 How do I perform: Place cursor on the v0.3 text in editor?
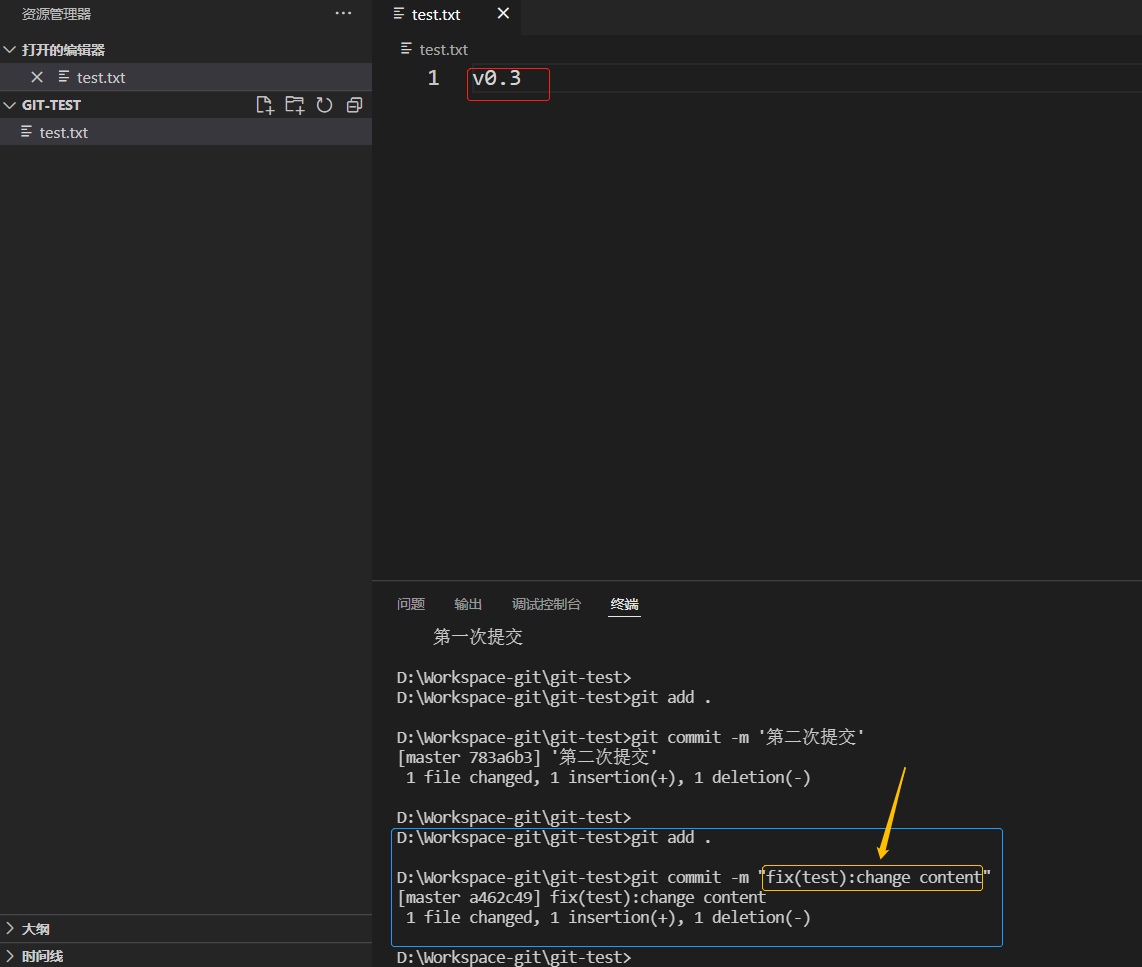pyautogui.click(x=497, y=78)
